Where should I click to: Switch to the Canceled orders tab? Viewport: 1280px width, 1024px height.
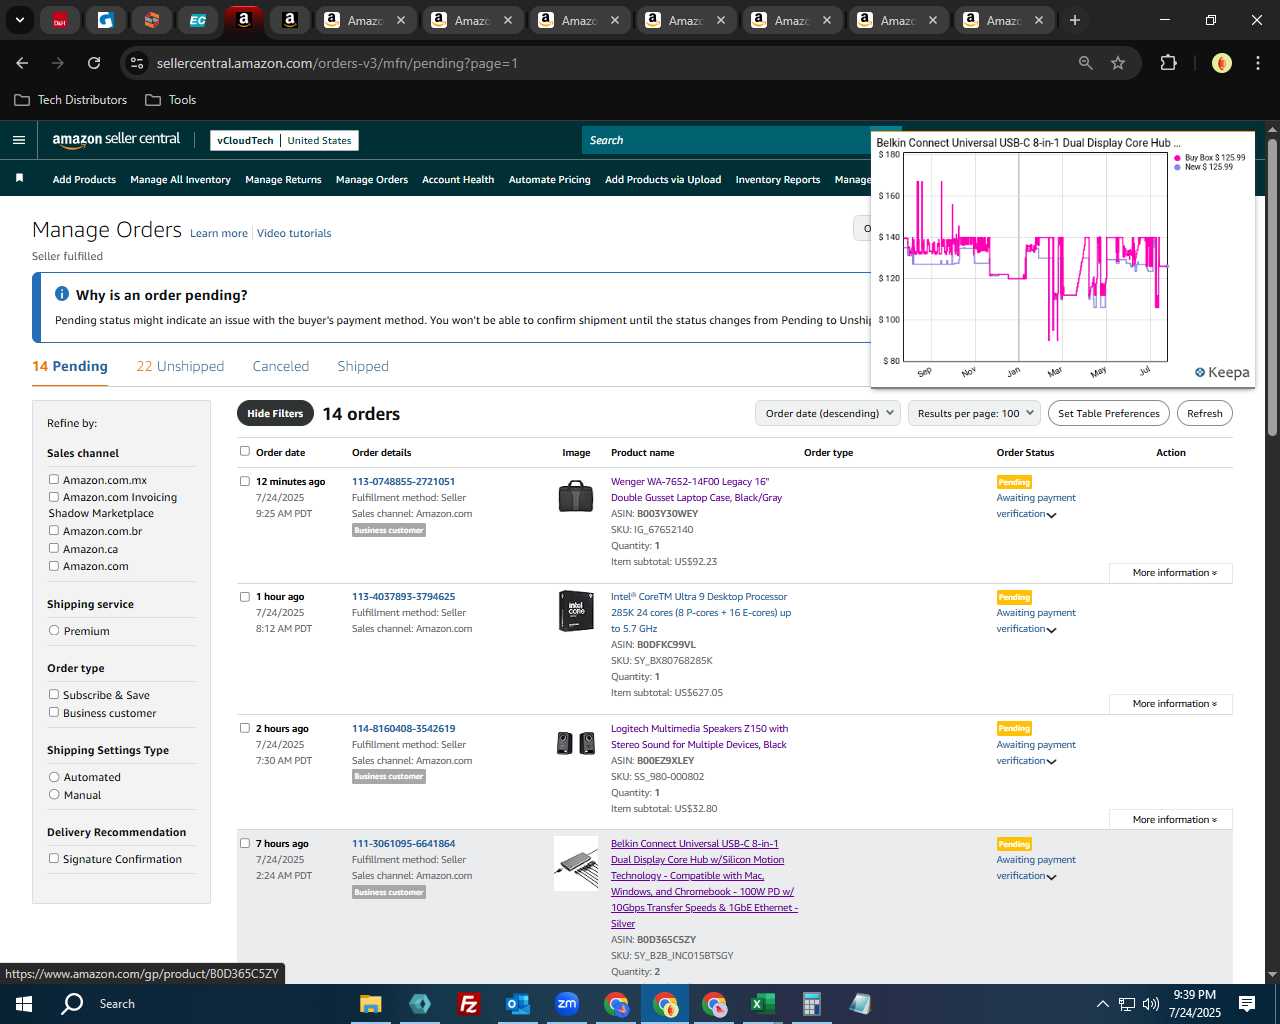click(x=281, y=366)
